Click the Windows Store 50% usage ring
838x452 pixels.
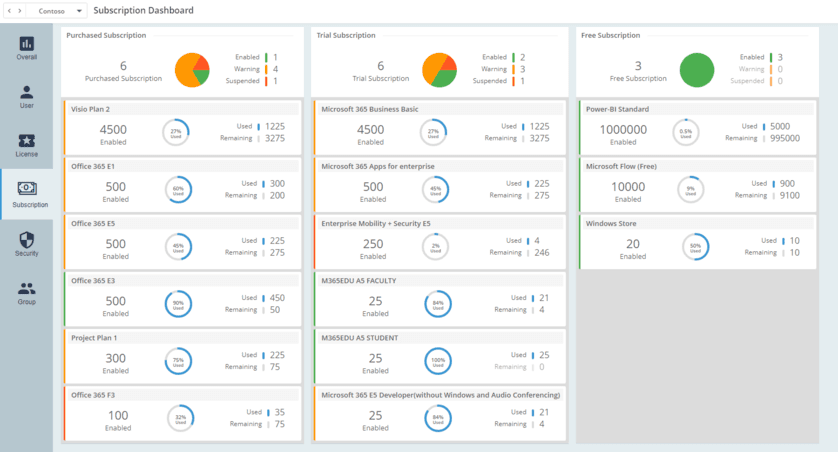pos(695,247)
